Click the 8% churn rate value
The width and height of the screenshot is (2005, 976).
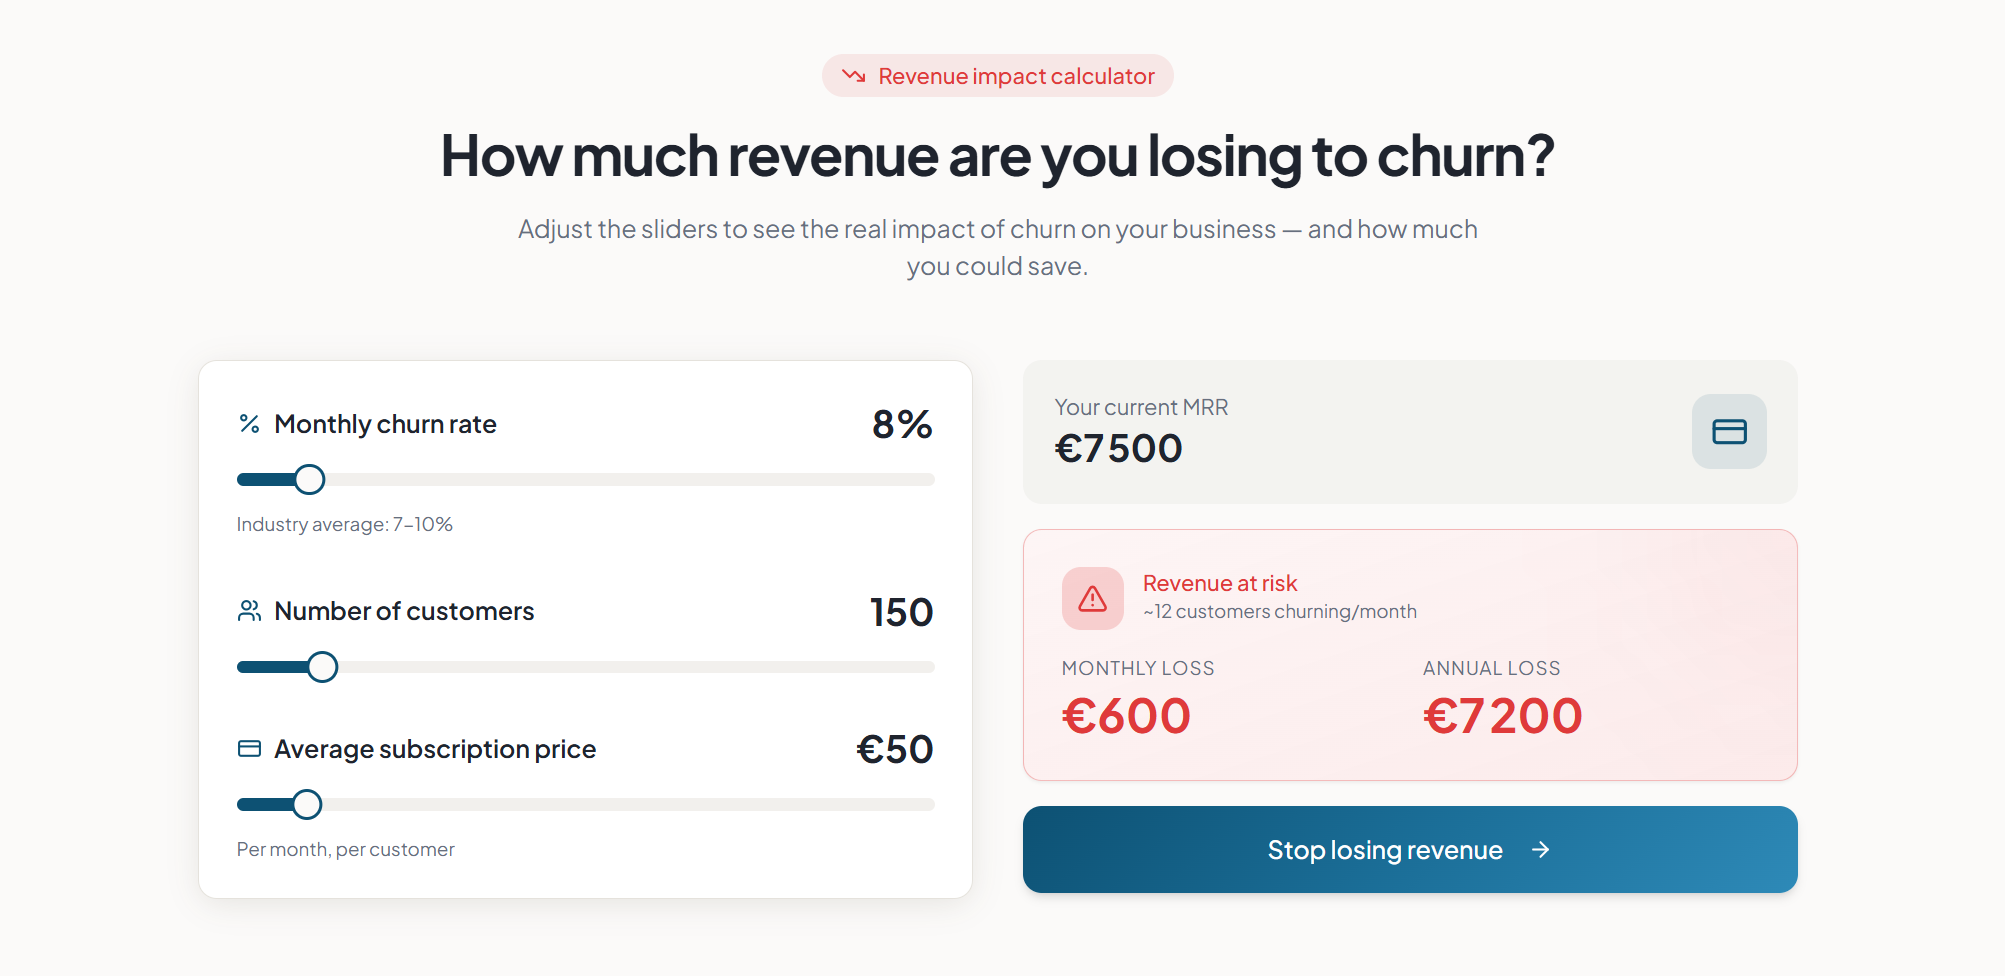(x=902, y=425)
